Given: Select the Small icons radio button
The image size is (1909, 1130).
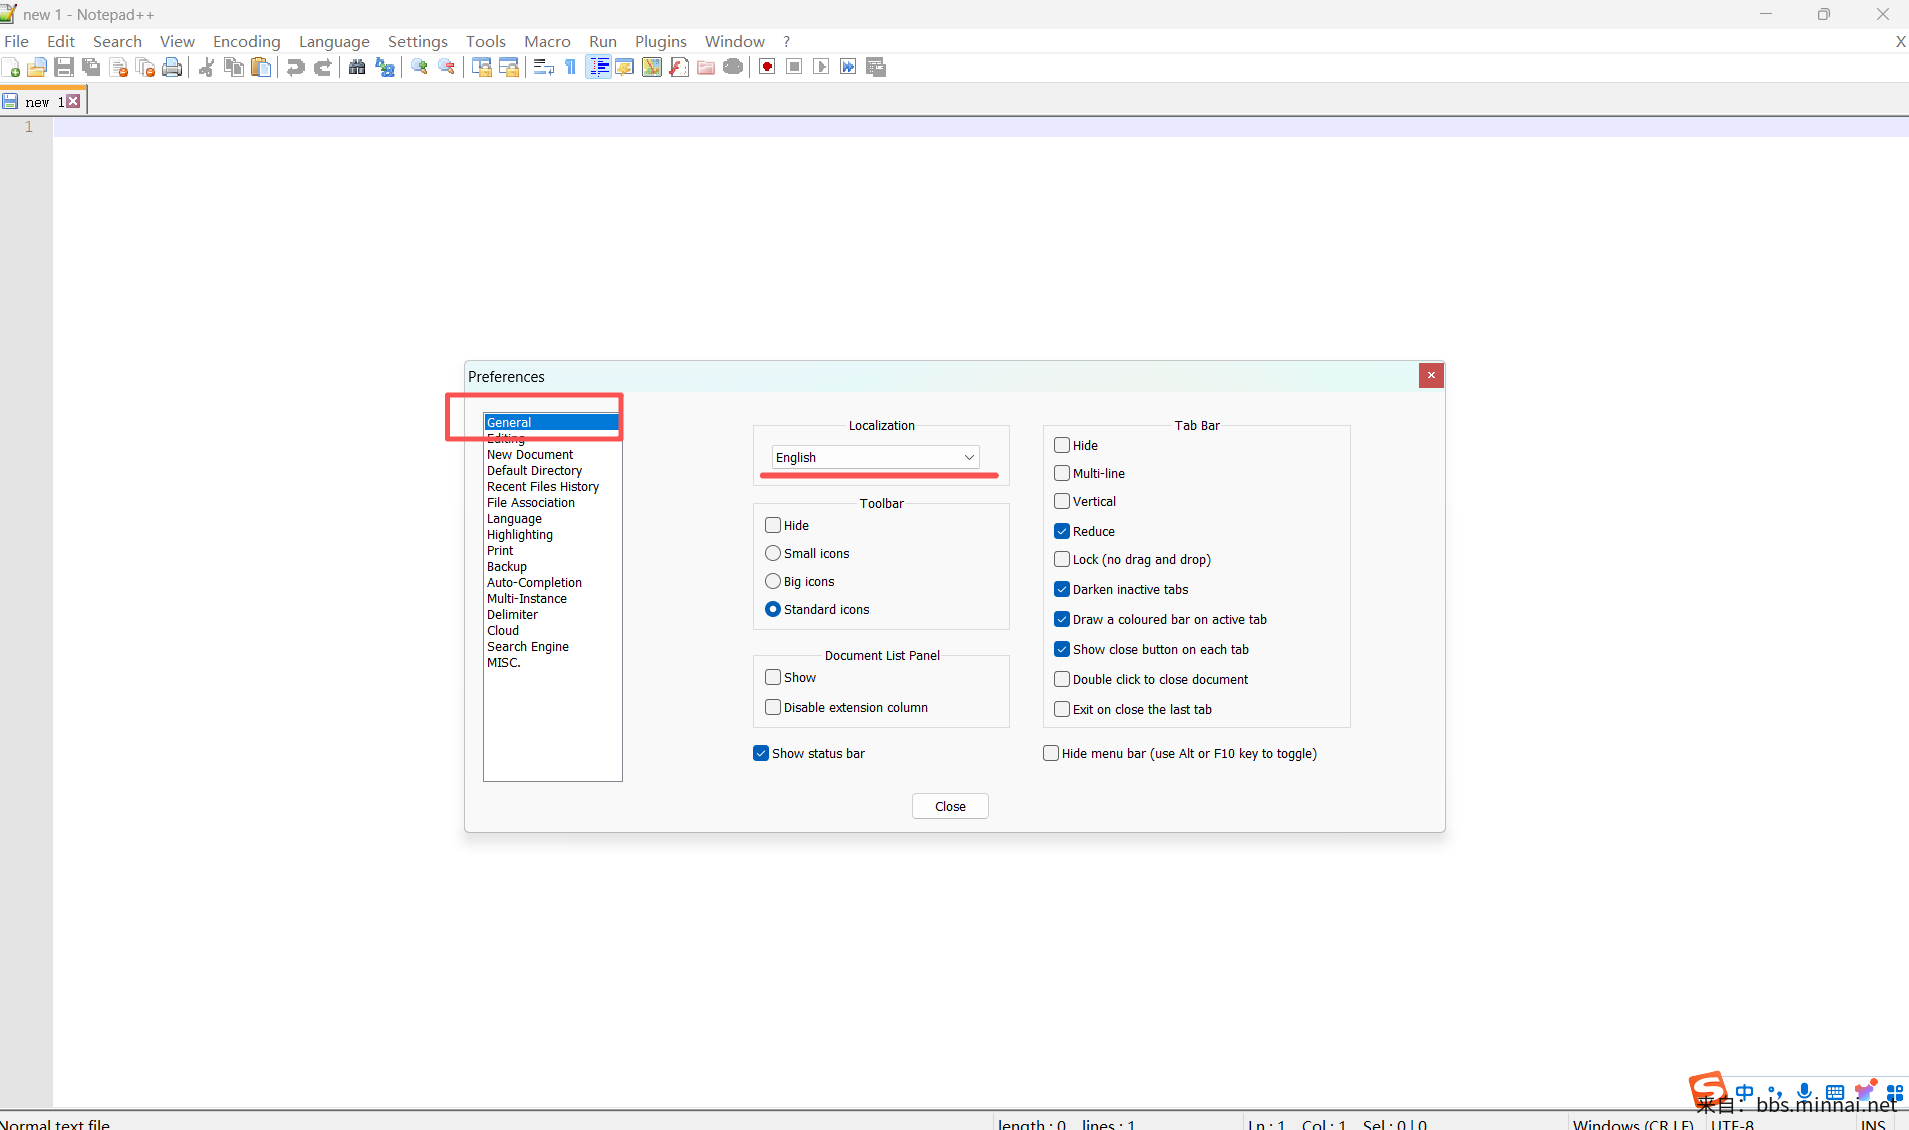Looking at the screenshot, I should [x=773, y=553].
